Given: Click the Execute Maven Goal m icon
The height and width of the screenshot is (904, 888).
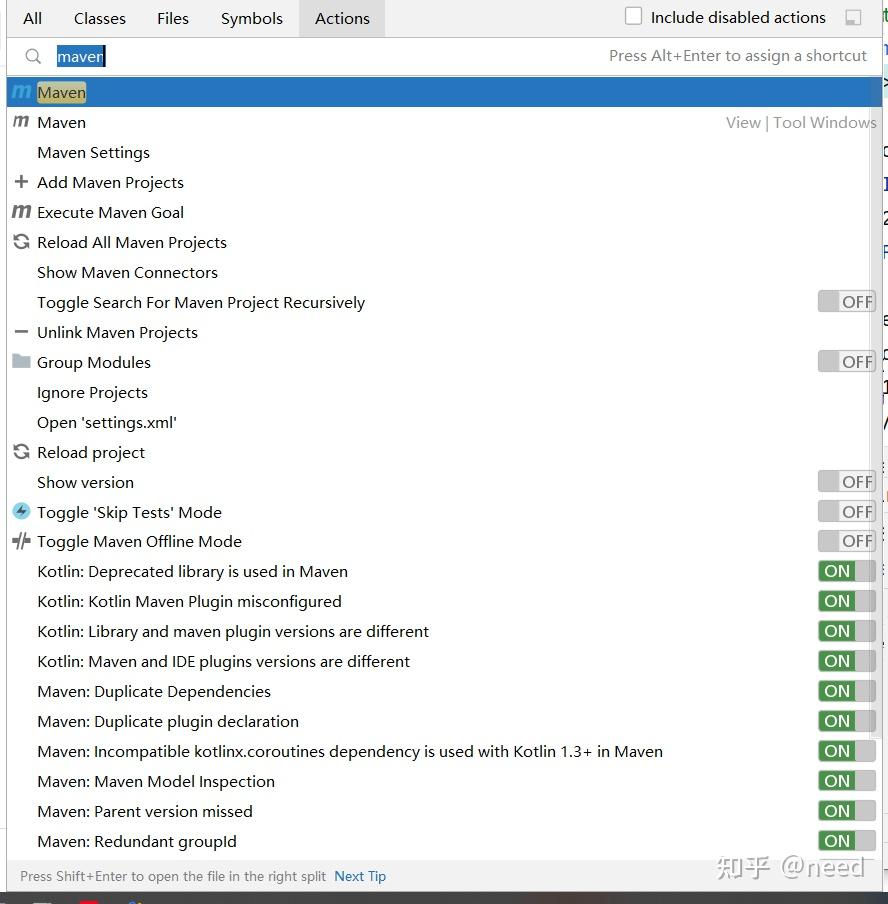Looking at the screenshot, I should (21, 212).
